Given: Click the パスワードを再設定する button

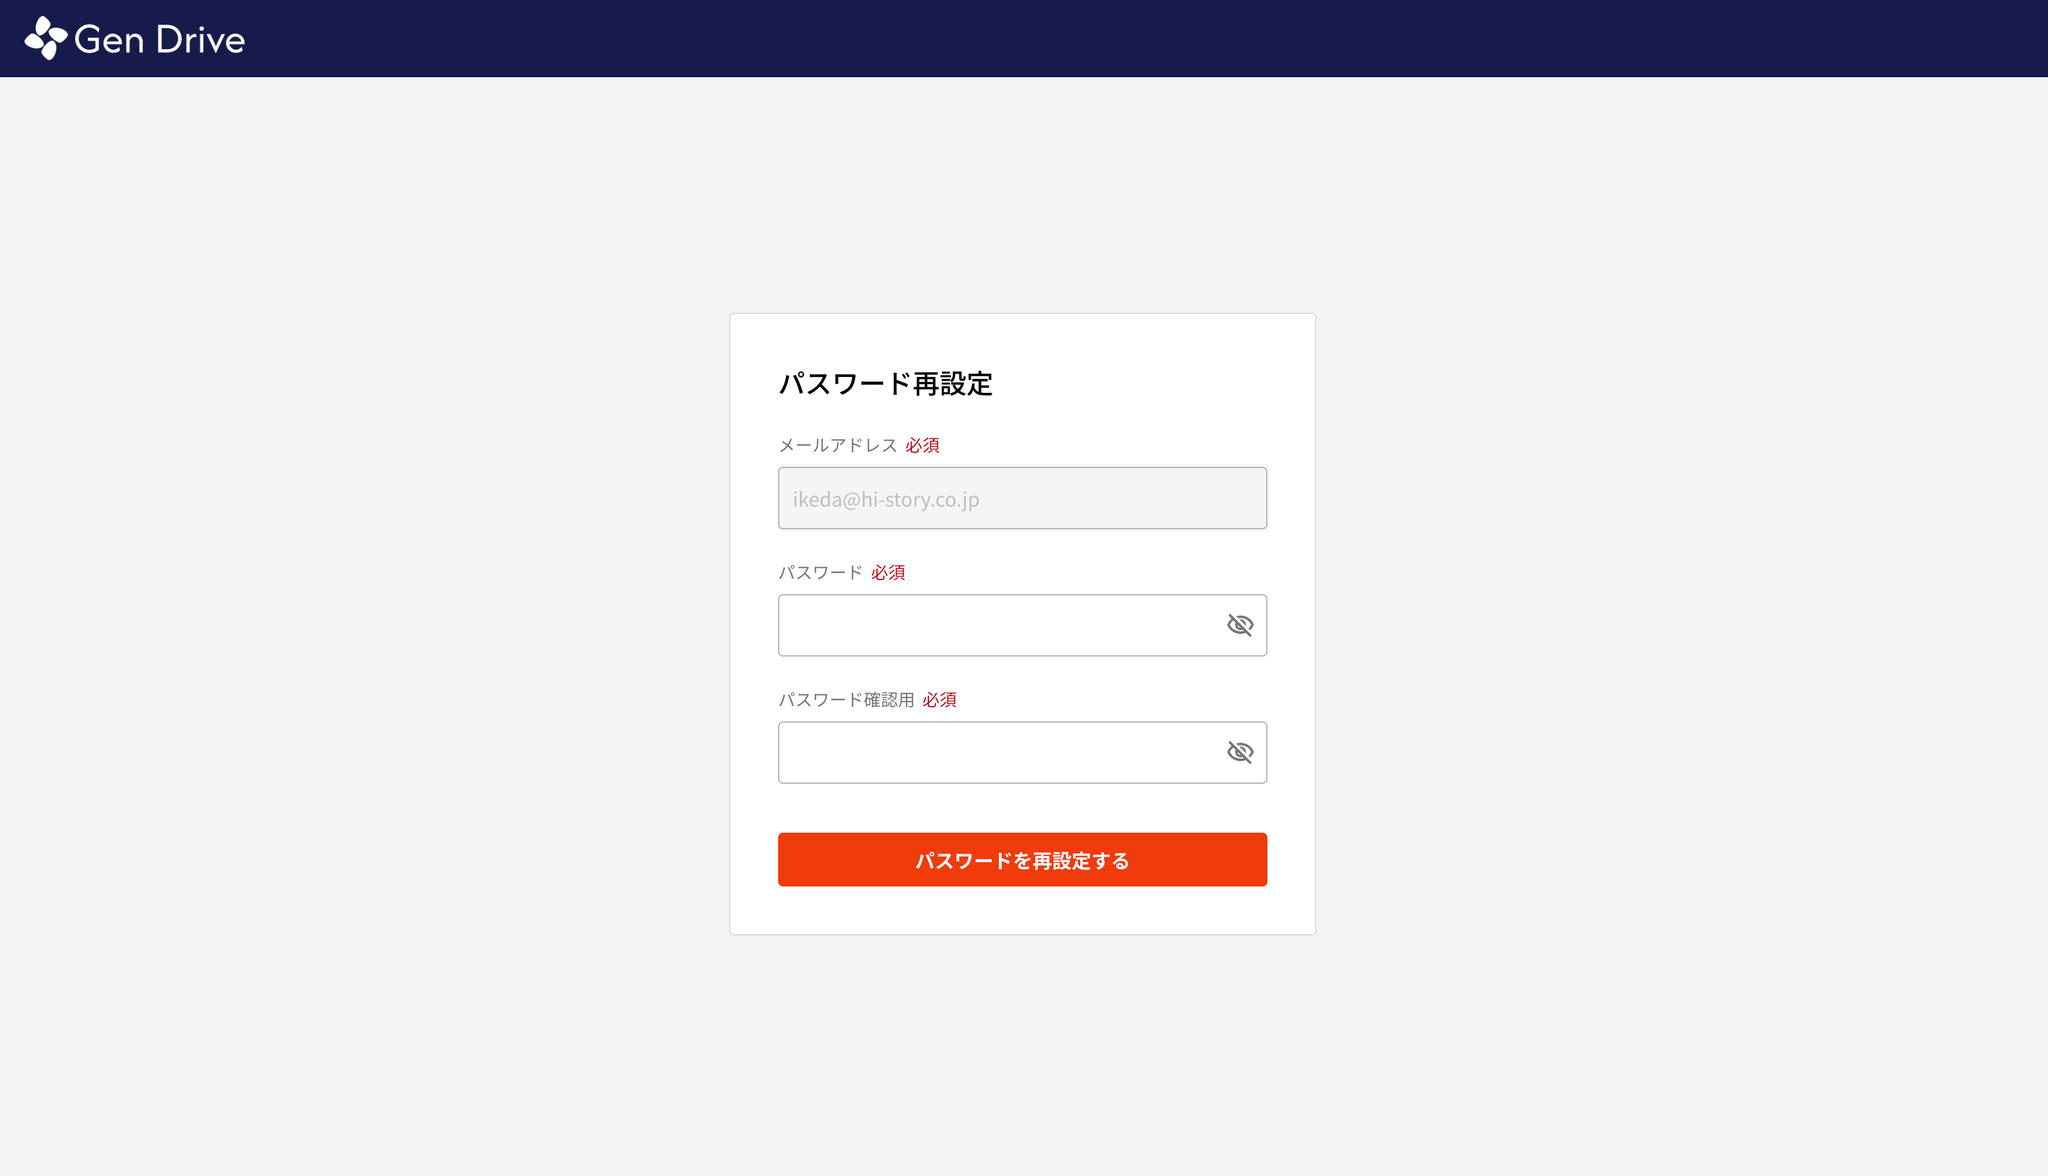Looking at the screenshot, I should coord(1022,860).
